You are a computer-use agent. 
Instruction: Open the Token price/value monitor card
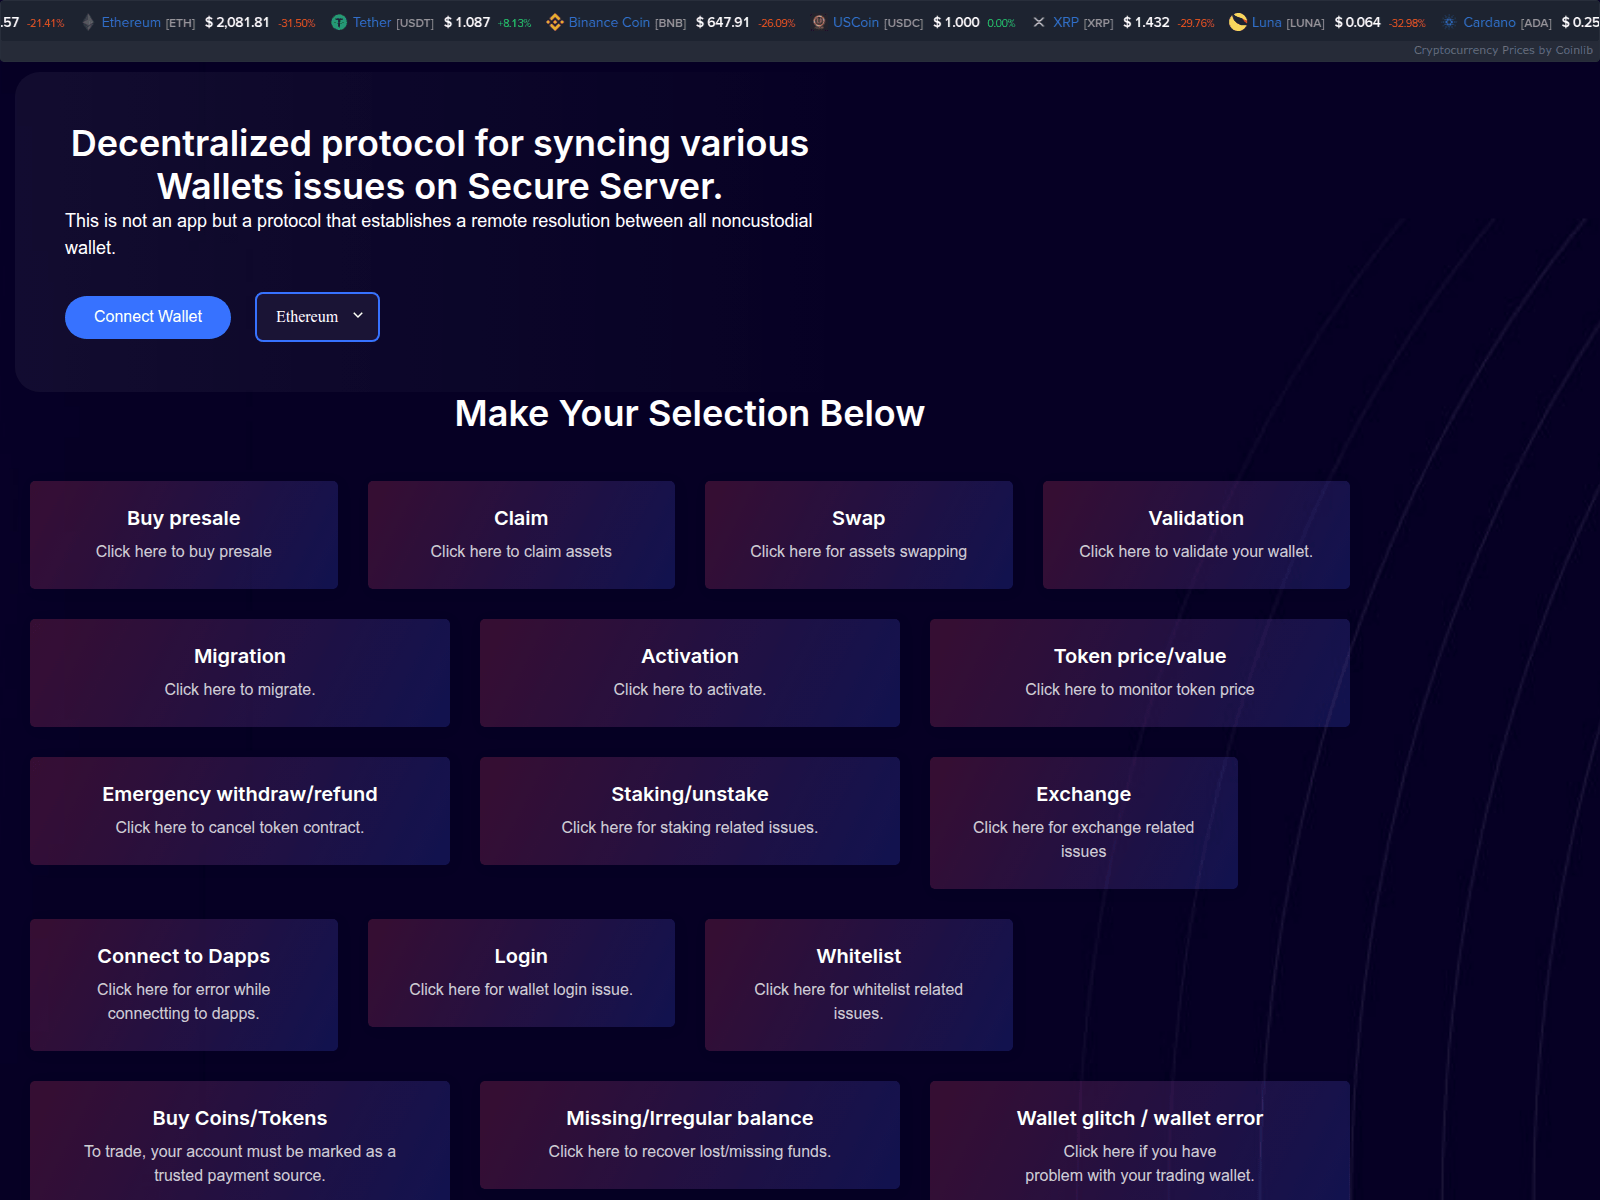click(x=1139, y=672)
